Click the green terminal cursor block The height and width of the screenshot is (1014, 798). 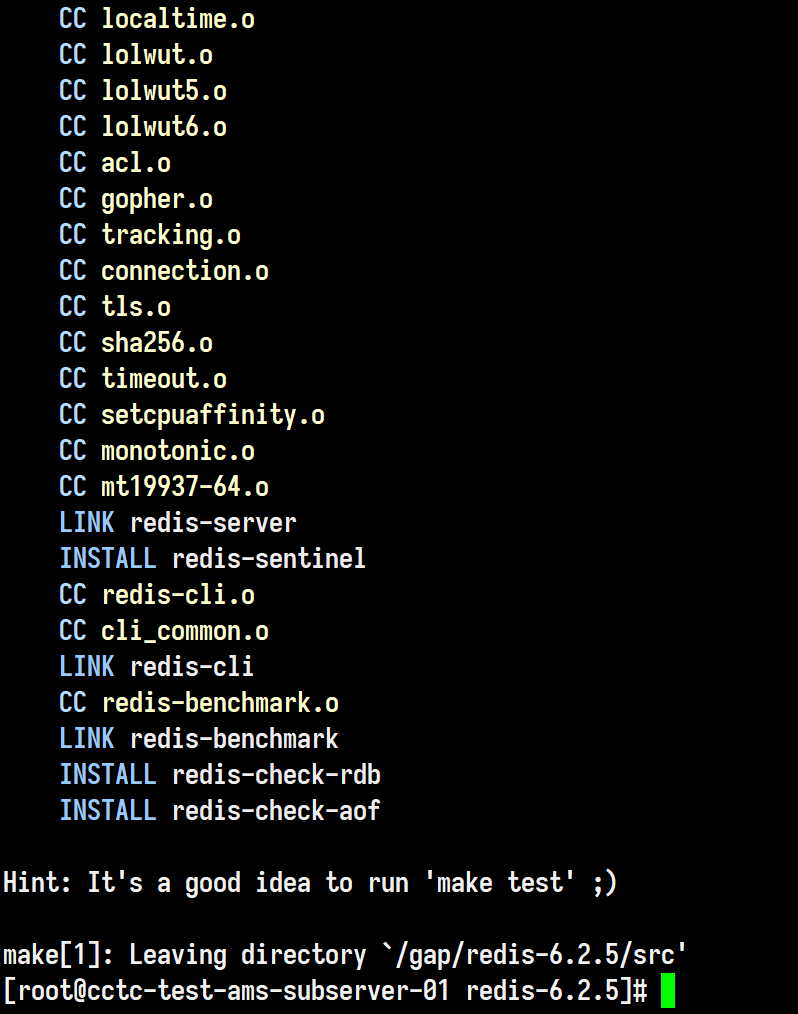pos(667,990)
